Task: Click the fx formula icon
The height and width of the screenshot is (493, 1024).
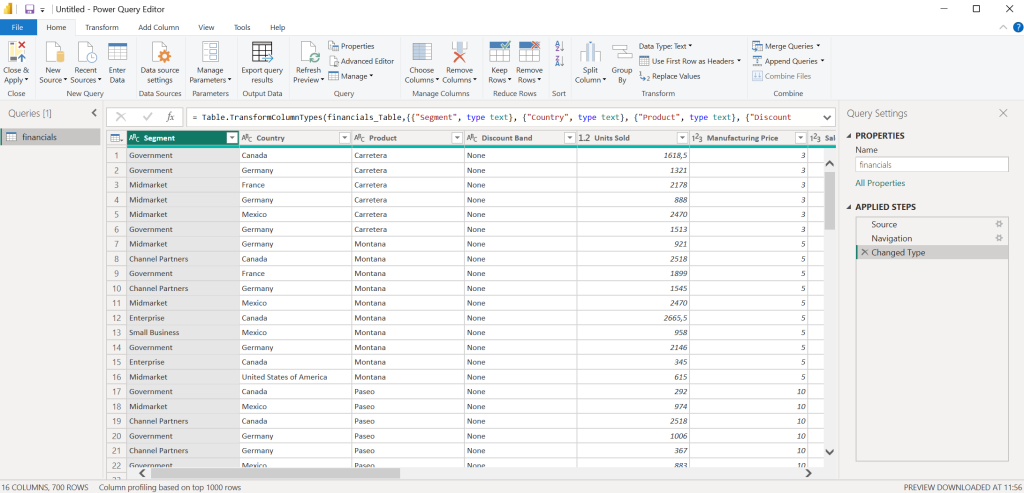Action: [x=170, y=117]
